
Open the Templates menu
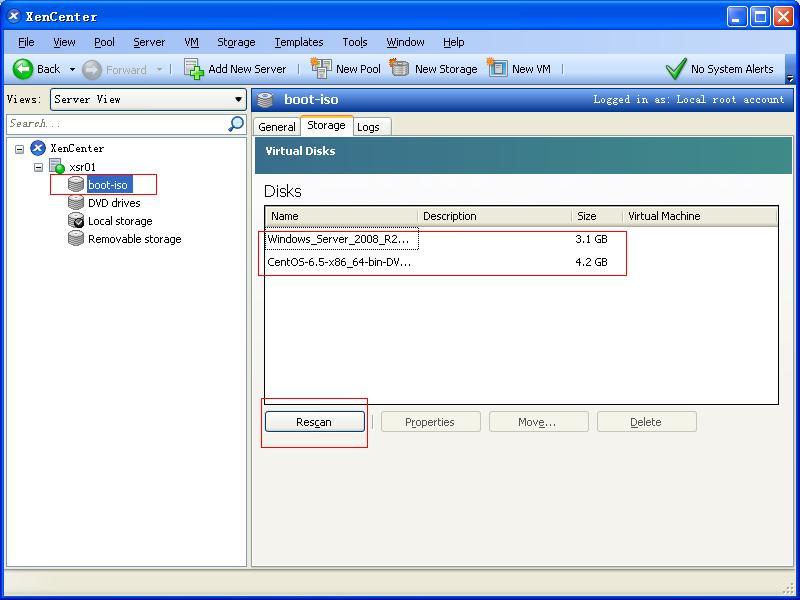pos(298,42)
